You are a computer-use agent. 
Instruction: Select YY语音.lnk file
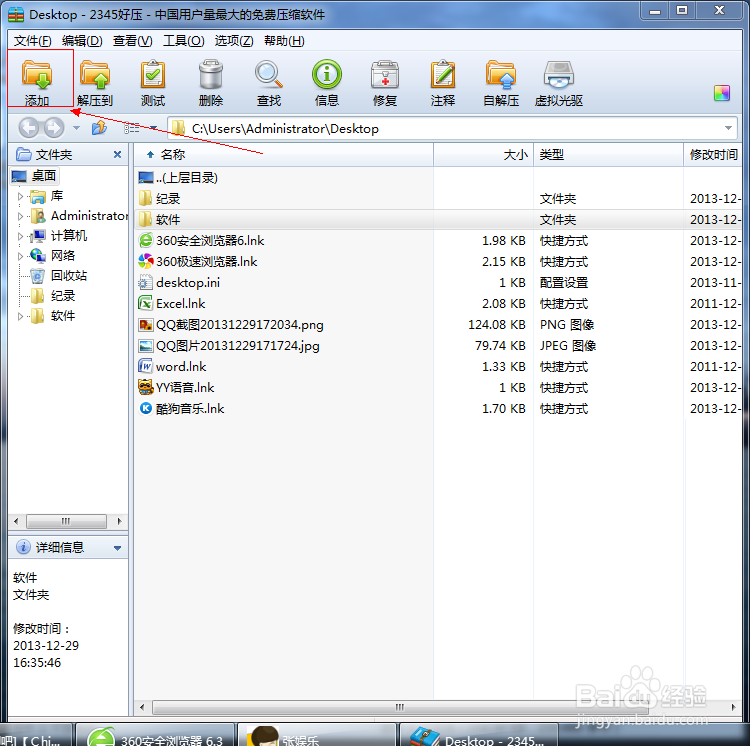[438, 388]
